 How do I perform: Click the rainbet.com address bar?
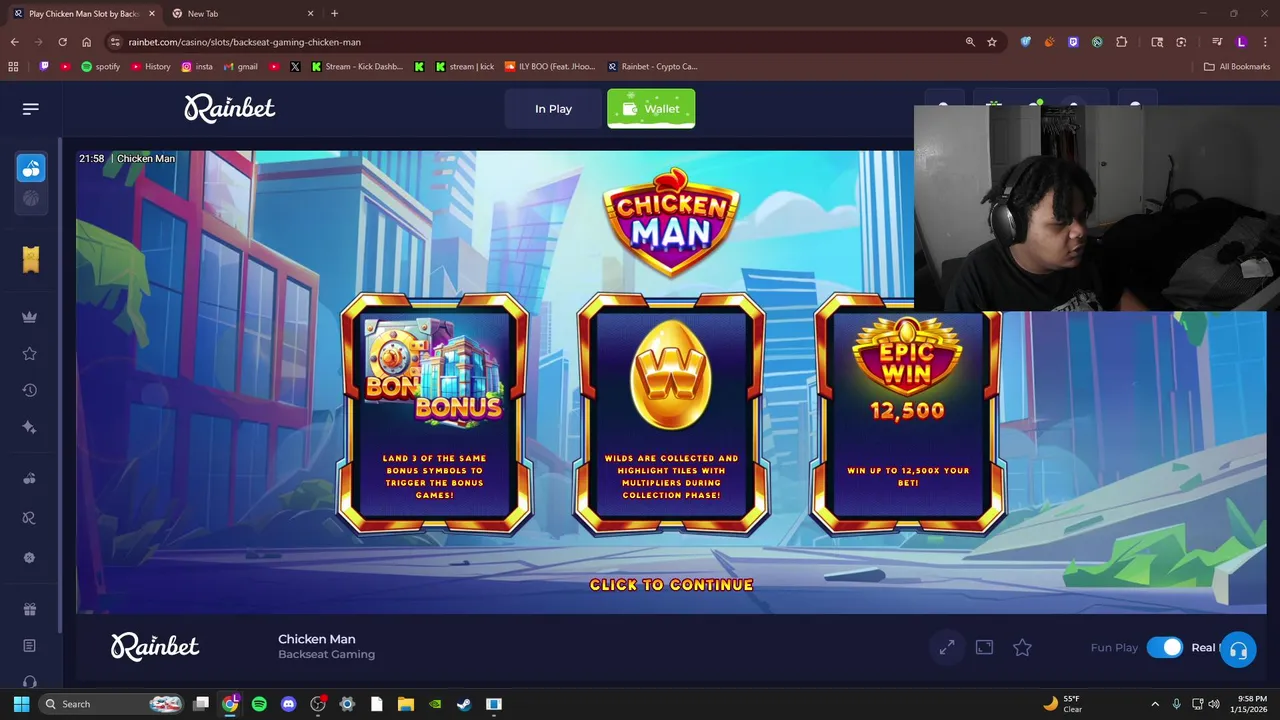[540, 42]
